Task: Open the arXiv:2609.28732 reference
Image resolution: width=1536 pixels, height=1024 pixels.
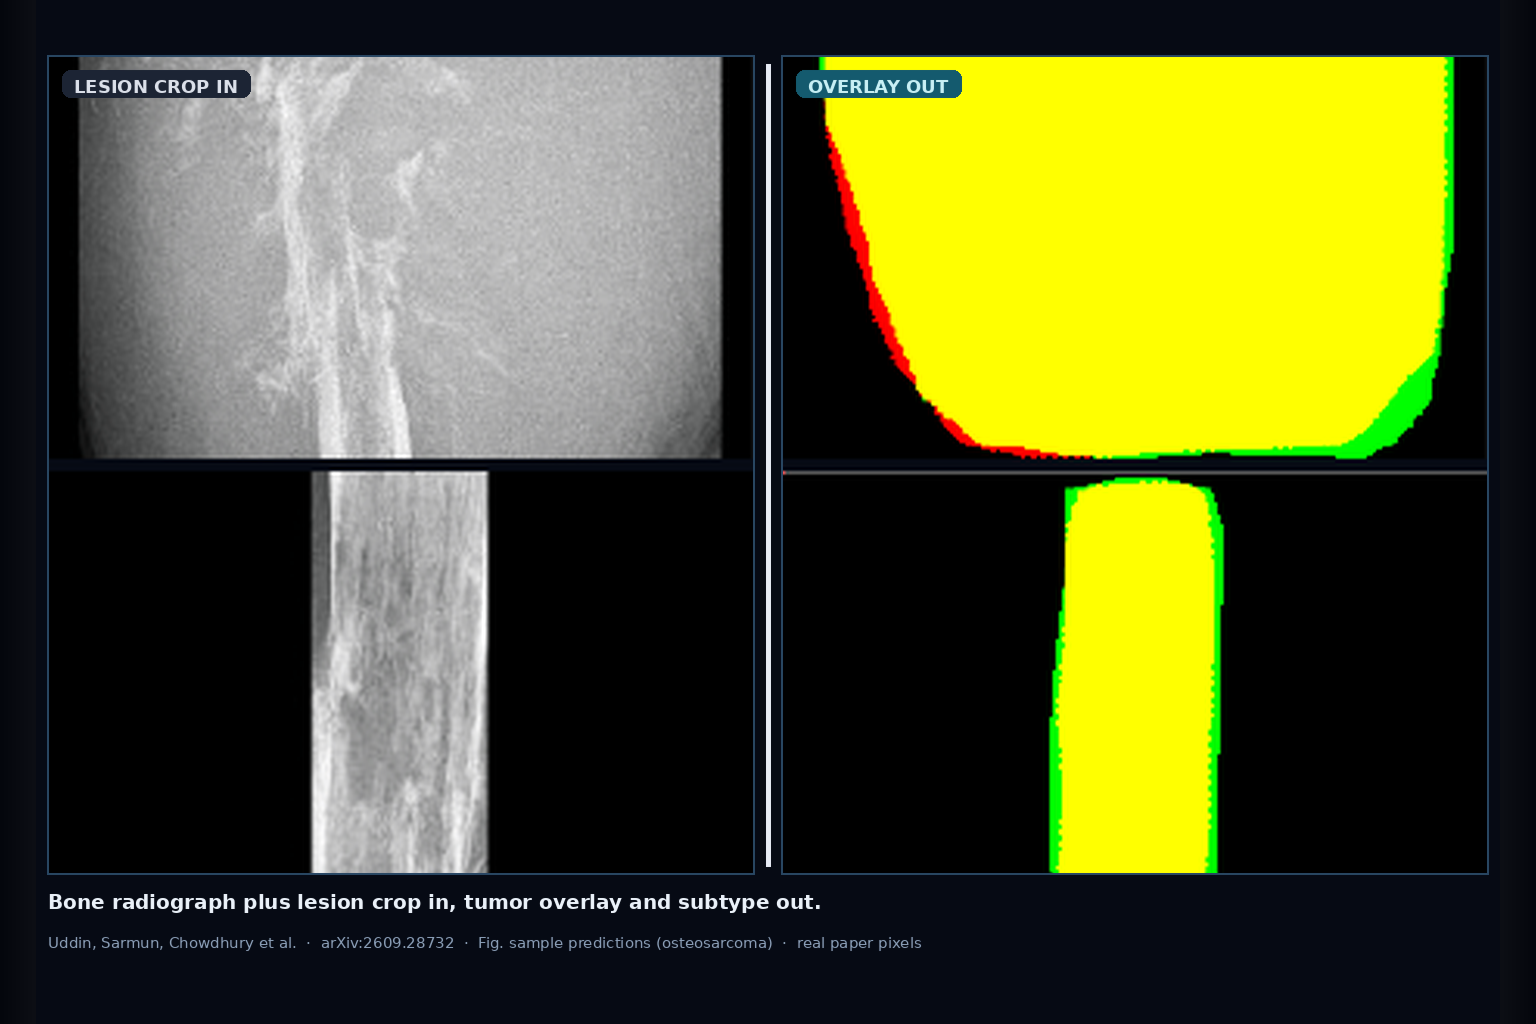Action: 387,943
